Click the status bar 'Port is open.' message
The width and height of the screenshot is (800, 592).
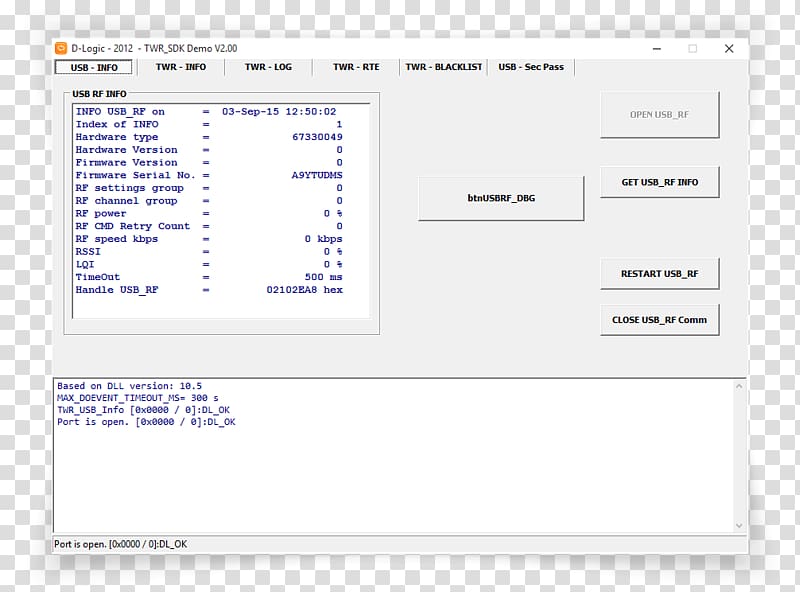(120, 544)
